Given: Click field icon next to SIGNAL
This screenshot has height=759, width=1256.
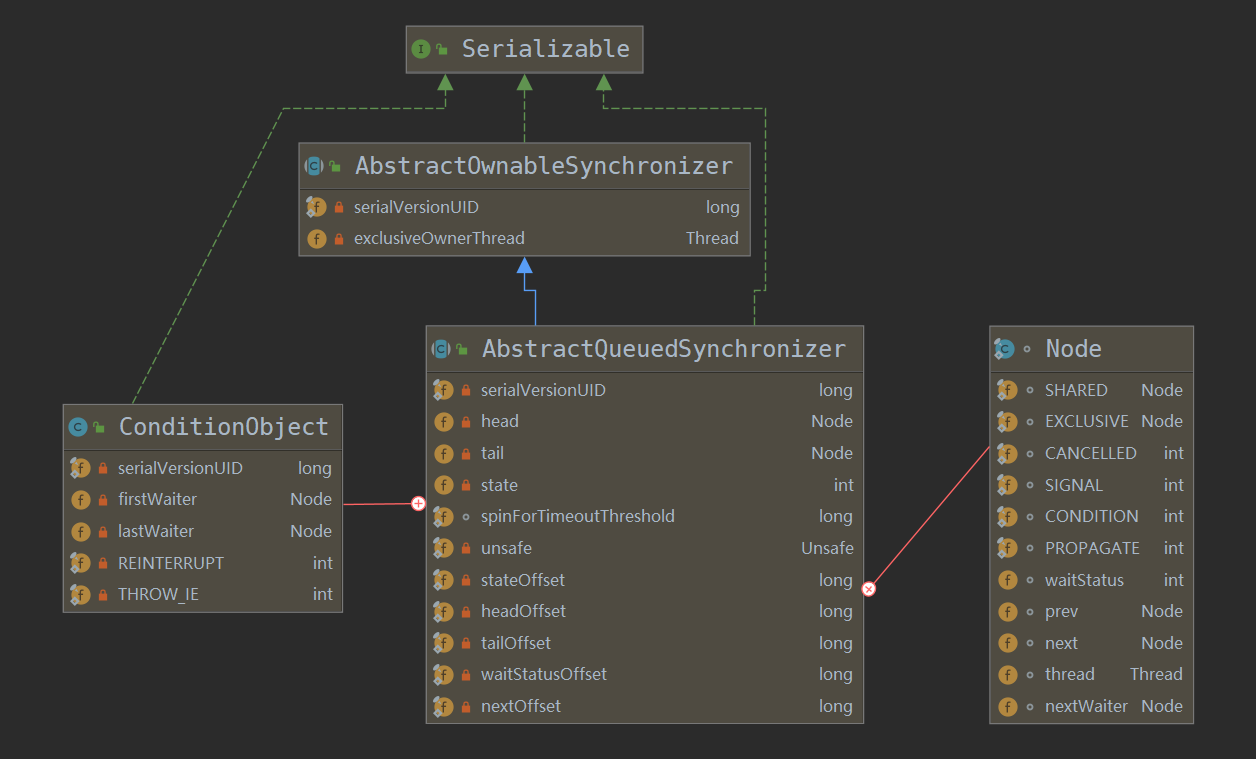Looking at the screenshot, I should [1007, 485].
